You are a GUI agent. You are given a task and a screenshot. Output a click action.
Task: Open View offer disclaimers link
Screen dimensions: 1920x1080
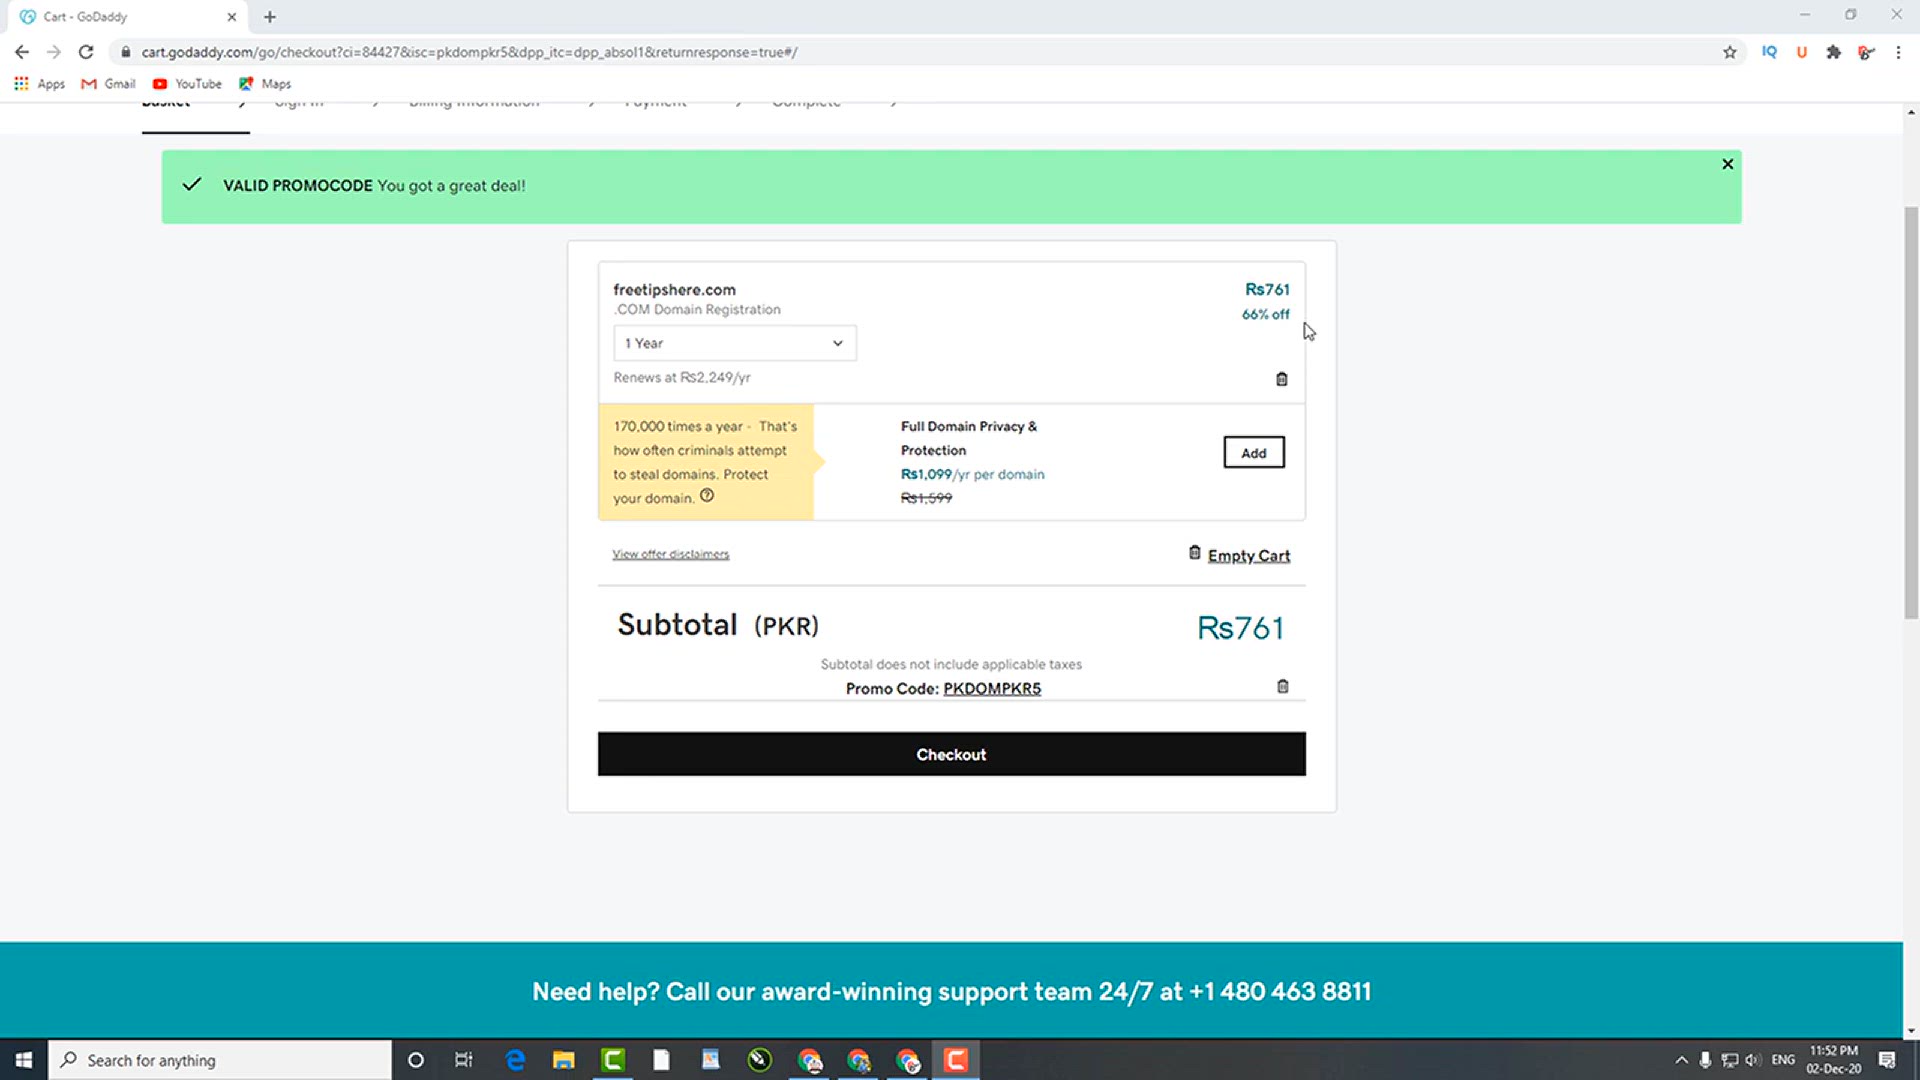click(x=671, y=554)
